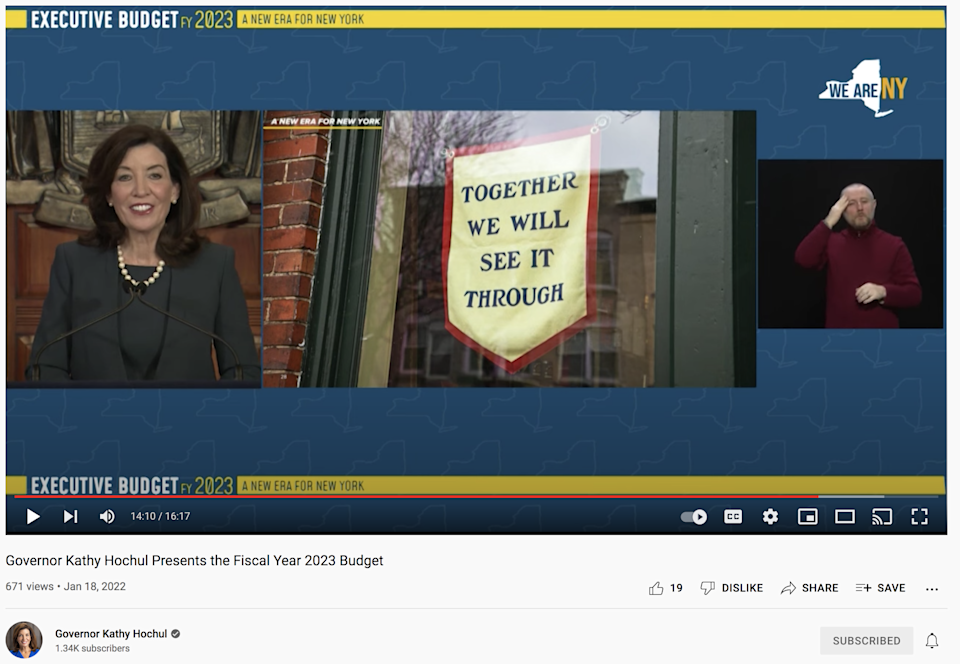960x664 pixels.
Task: Open the notification bell options
Action: (932, 641)
